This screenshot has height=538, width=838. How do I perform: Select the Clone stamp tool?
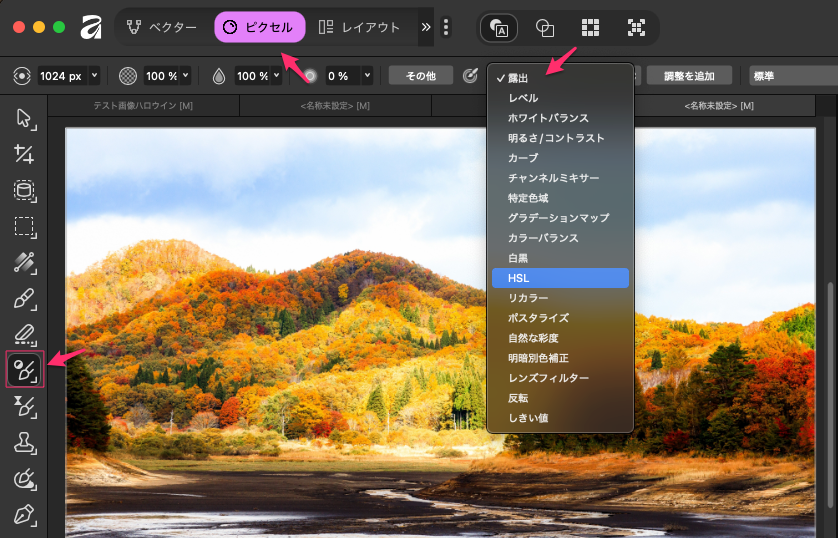click(24, 442)
